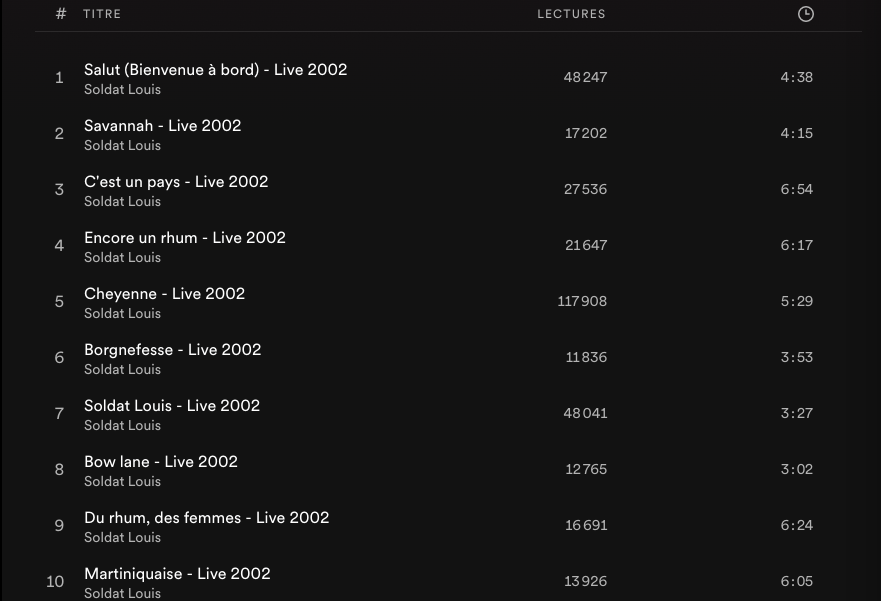The height and width of the screenshot is (601, 881).
Task: Open artist Soldat Louis under Savannah
Action: click(122, 146)
